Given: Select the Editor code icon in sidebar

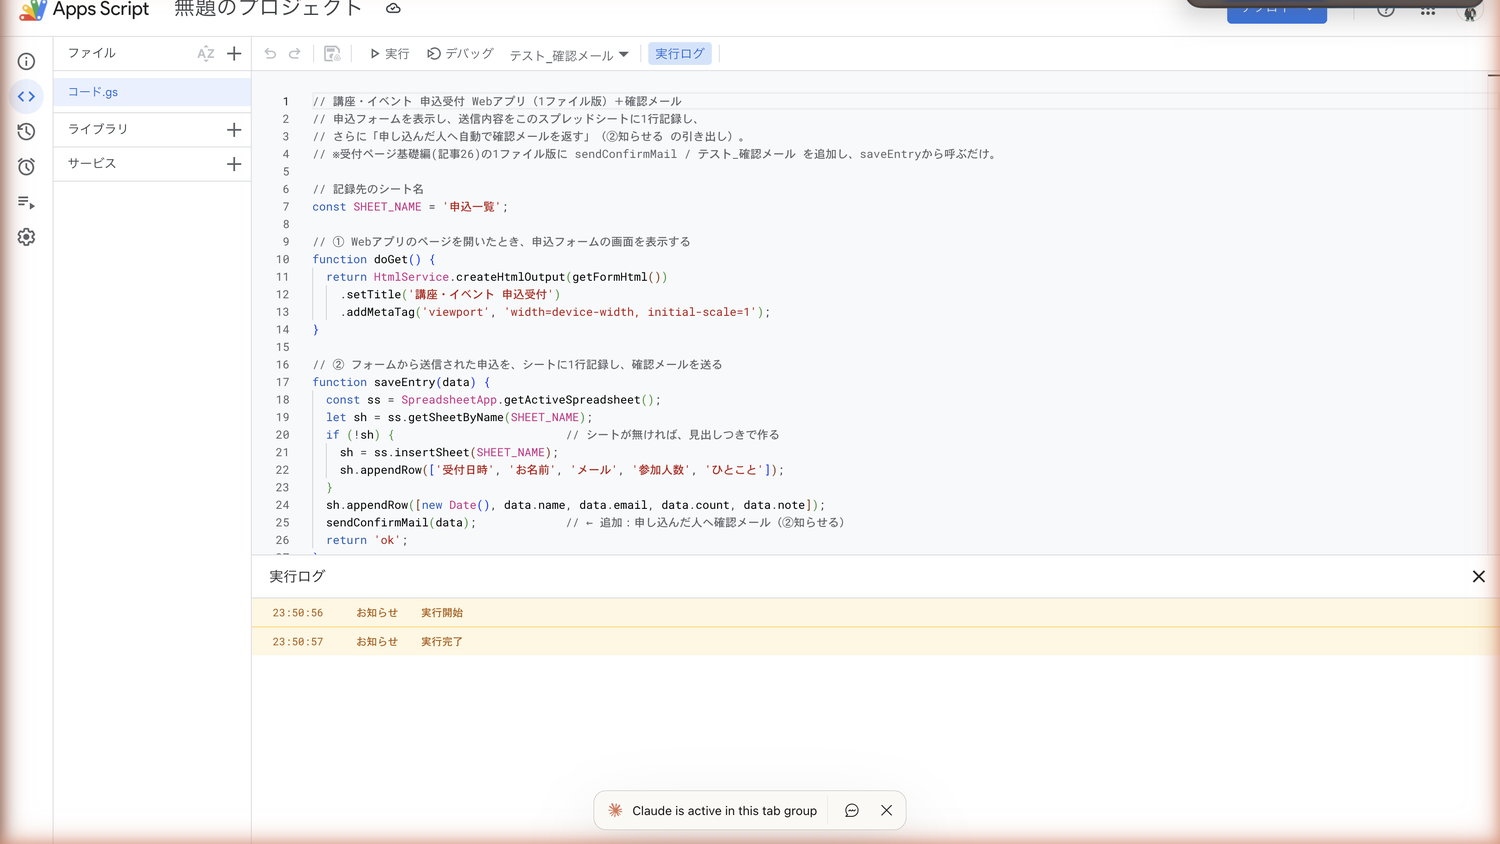Looking at the screenshot, I should point(26,96).
